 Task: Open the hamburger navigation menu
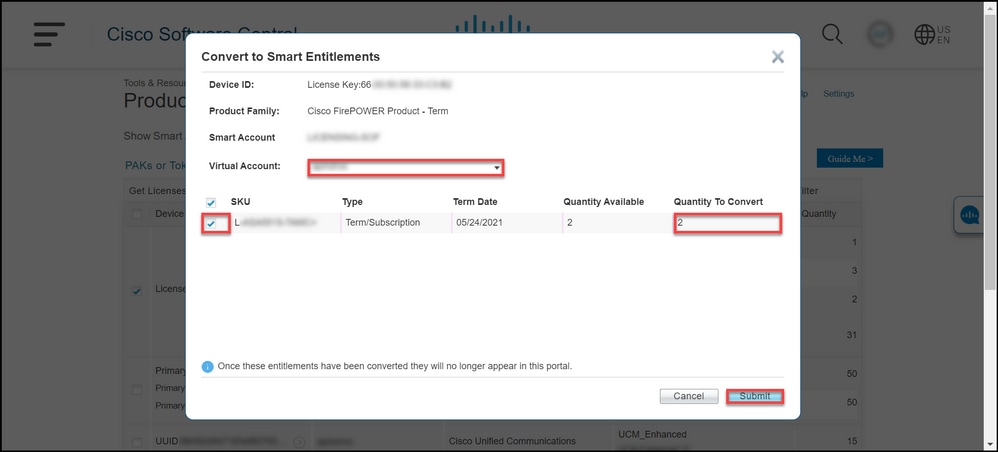pyautogui.click(x=48, y=33)
